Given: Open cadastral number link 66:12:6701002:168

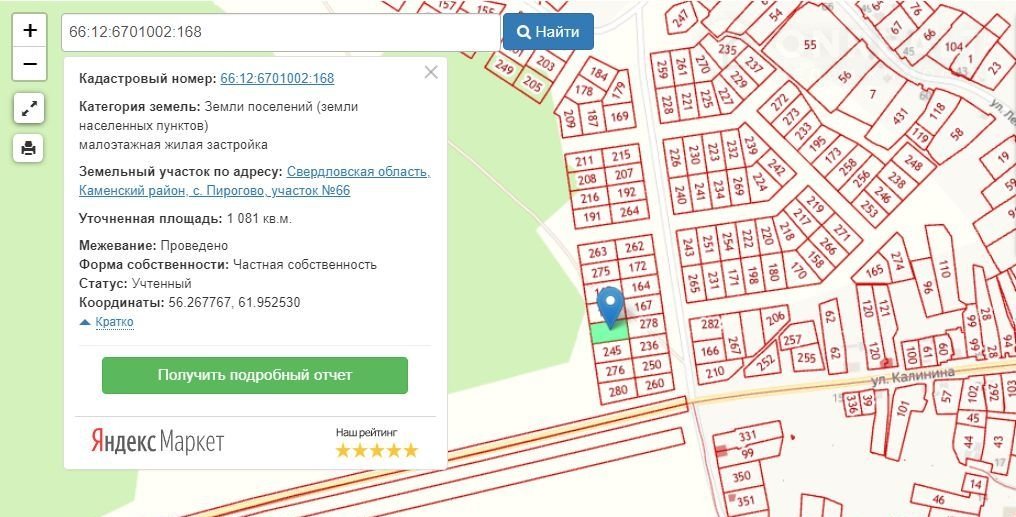Looking at the screenshot, I should (277, 79).
